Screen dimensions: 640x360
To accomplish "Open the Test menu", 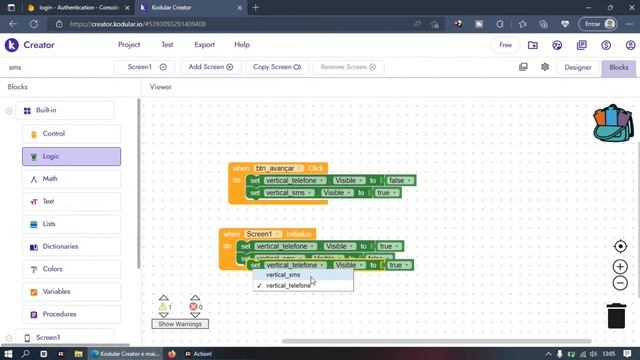I will click(x=167, y=45).
